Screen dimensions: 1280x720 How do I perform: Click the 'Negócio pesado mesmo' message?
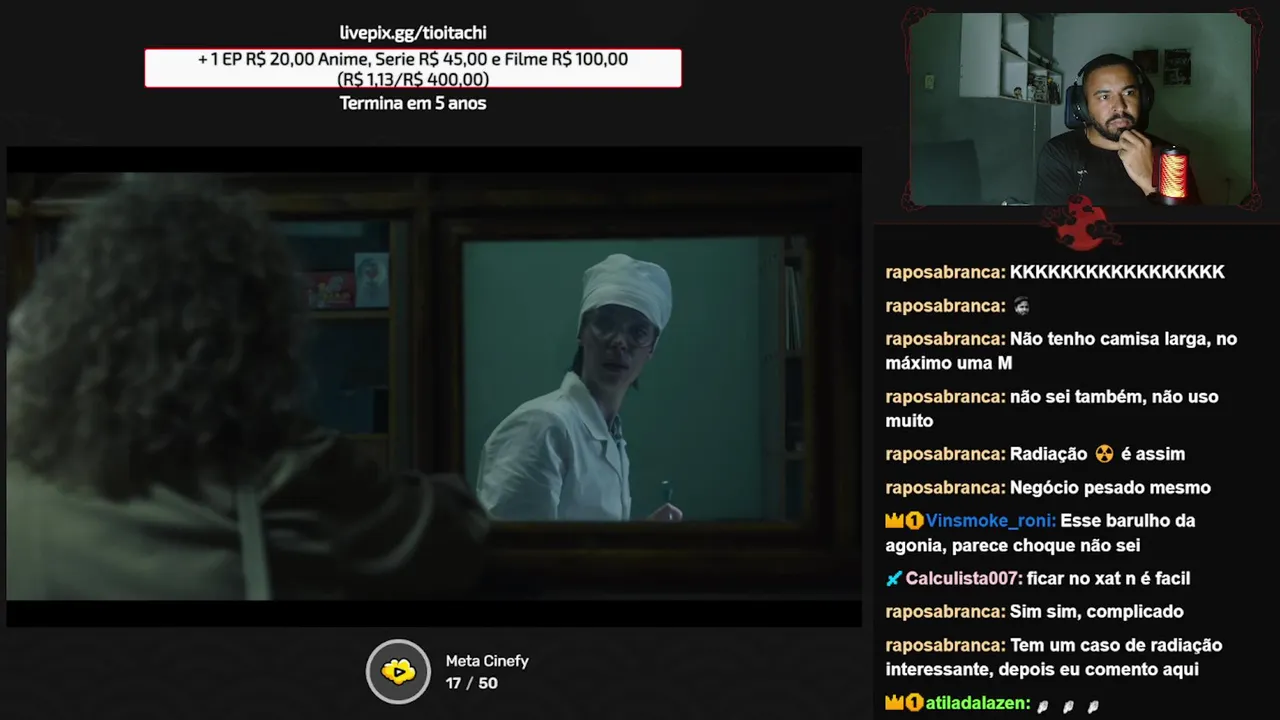1110,488
